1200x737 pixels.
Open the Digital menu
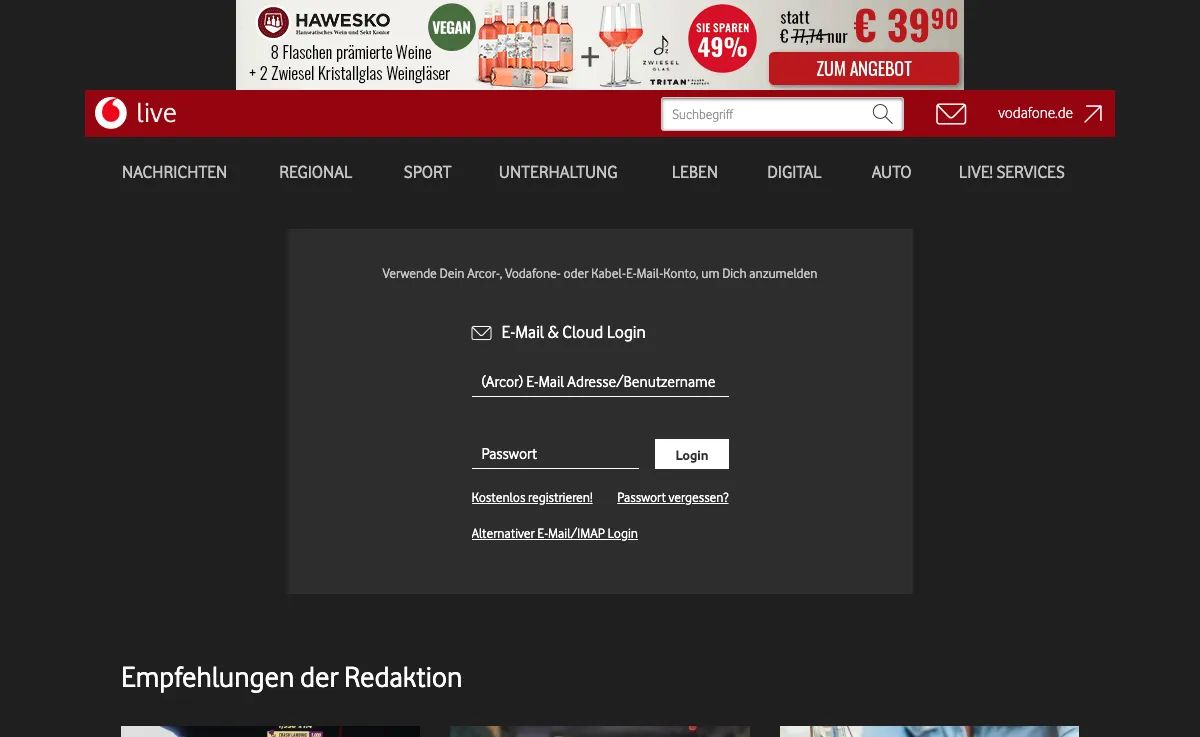tap(794, 172)
